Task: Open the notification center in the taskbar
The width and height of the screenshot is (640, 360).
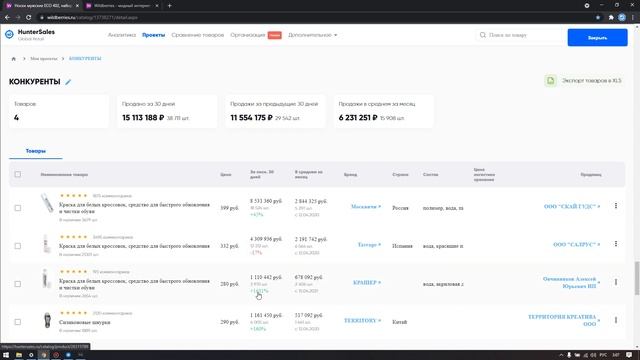Action: pyautogui.click(x=629, y=355)
